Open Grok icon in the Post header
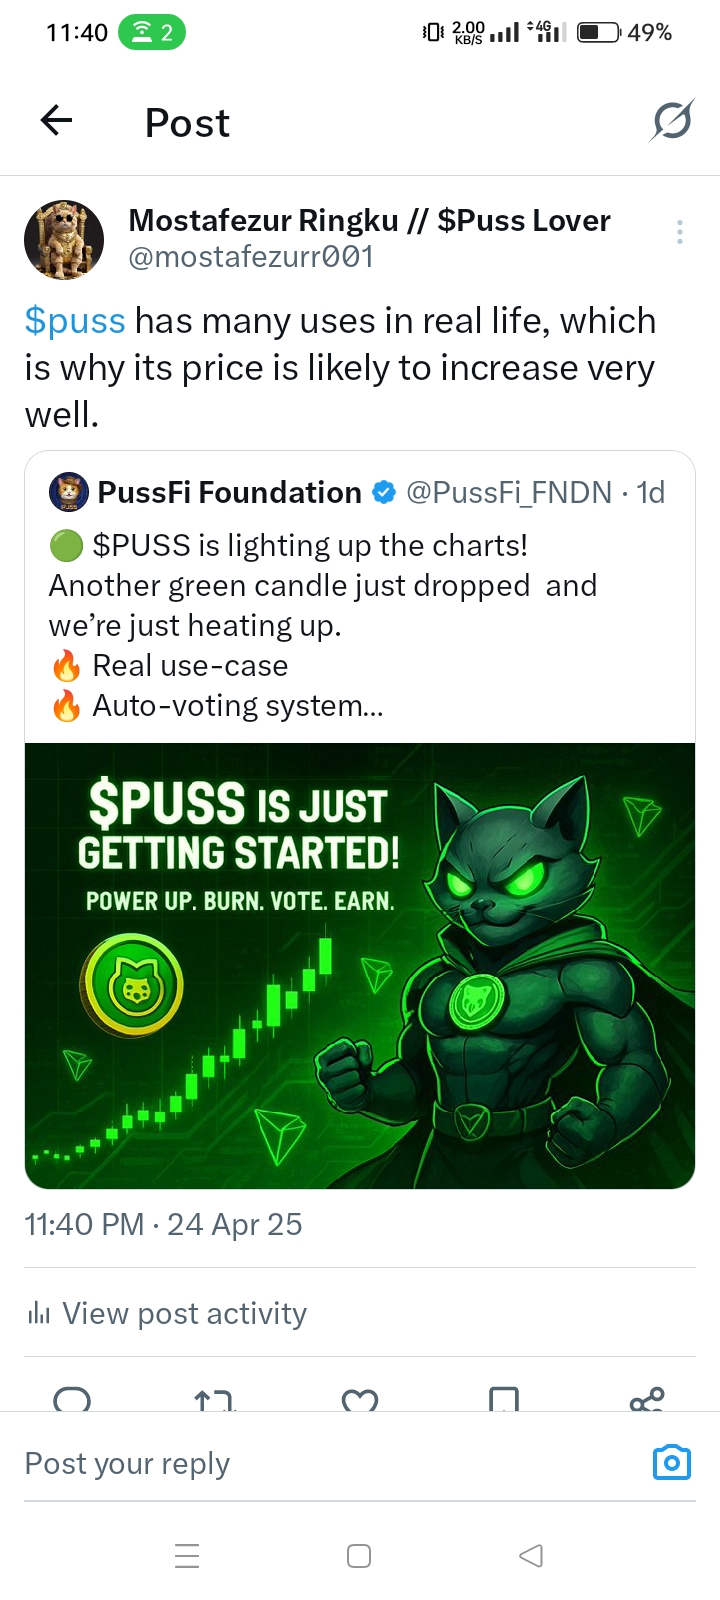 672,122
